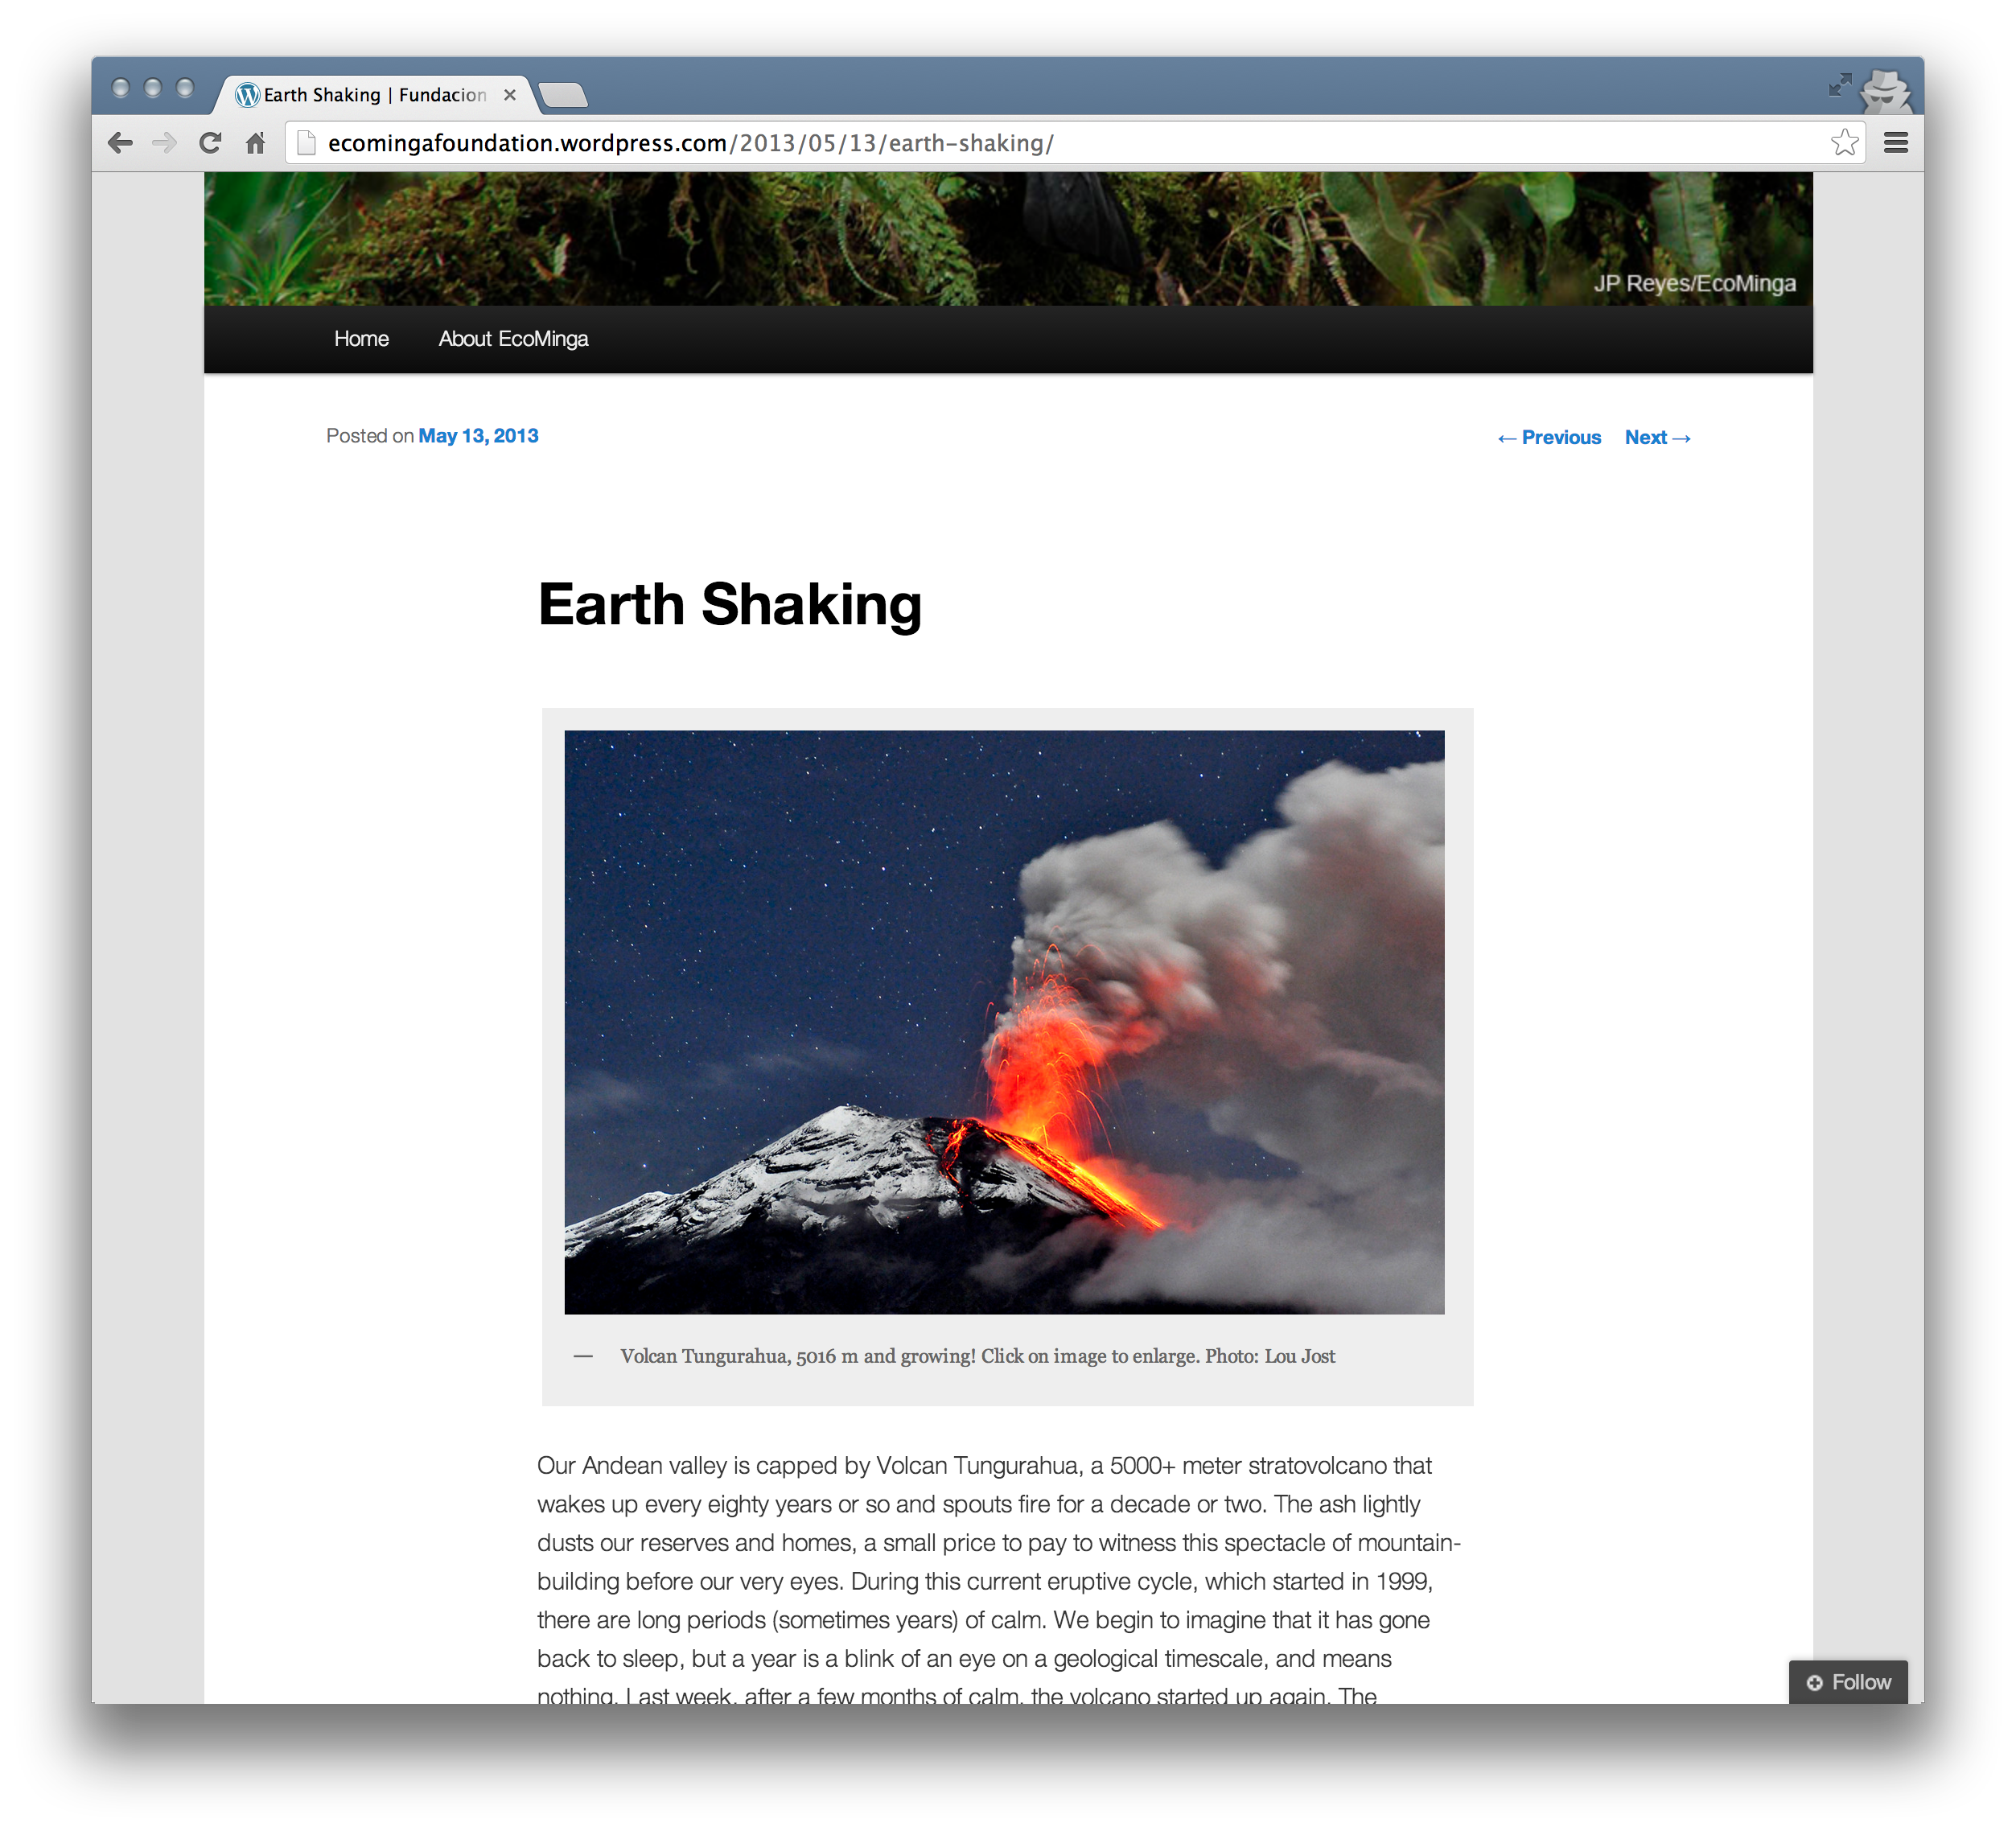Open a new tab
Viewport: 2016px width, 1831px height.
[563, 96]
